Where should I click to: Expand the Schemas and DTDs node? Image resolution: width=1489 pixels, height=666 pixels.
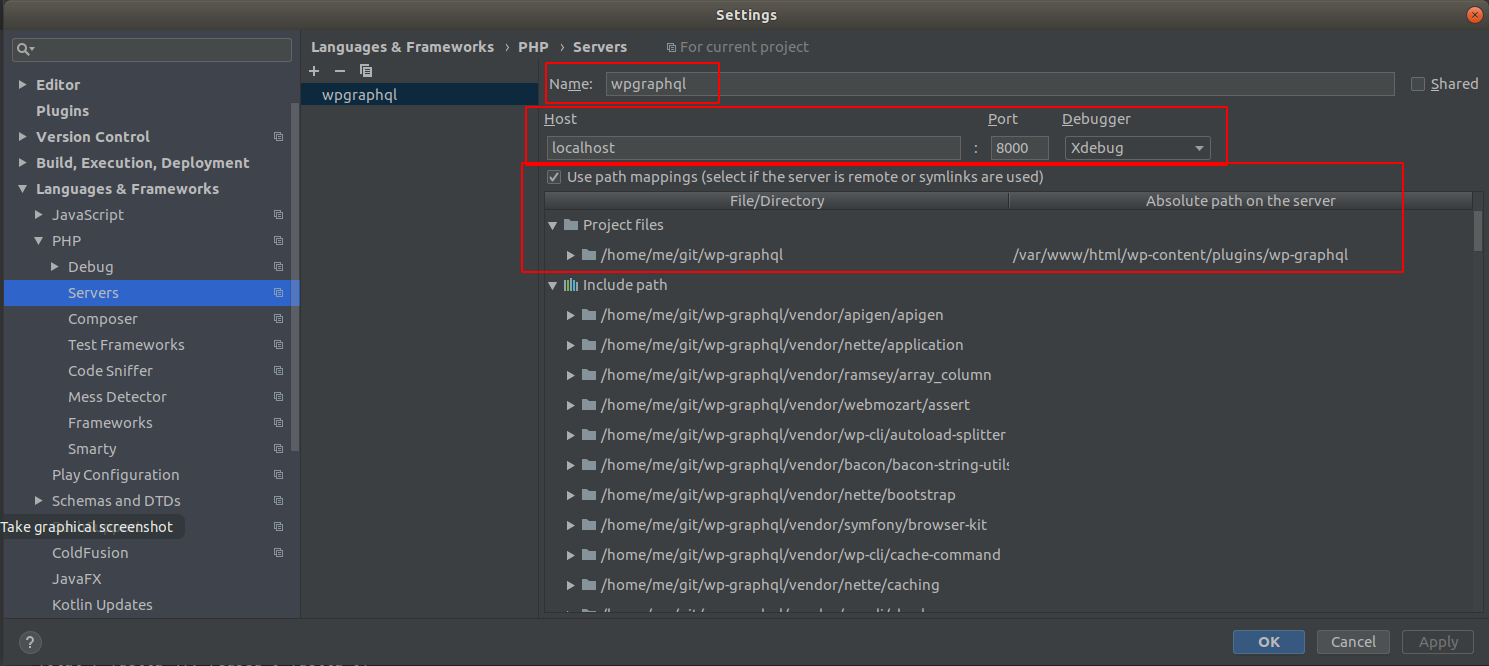coord(39,501)
